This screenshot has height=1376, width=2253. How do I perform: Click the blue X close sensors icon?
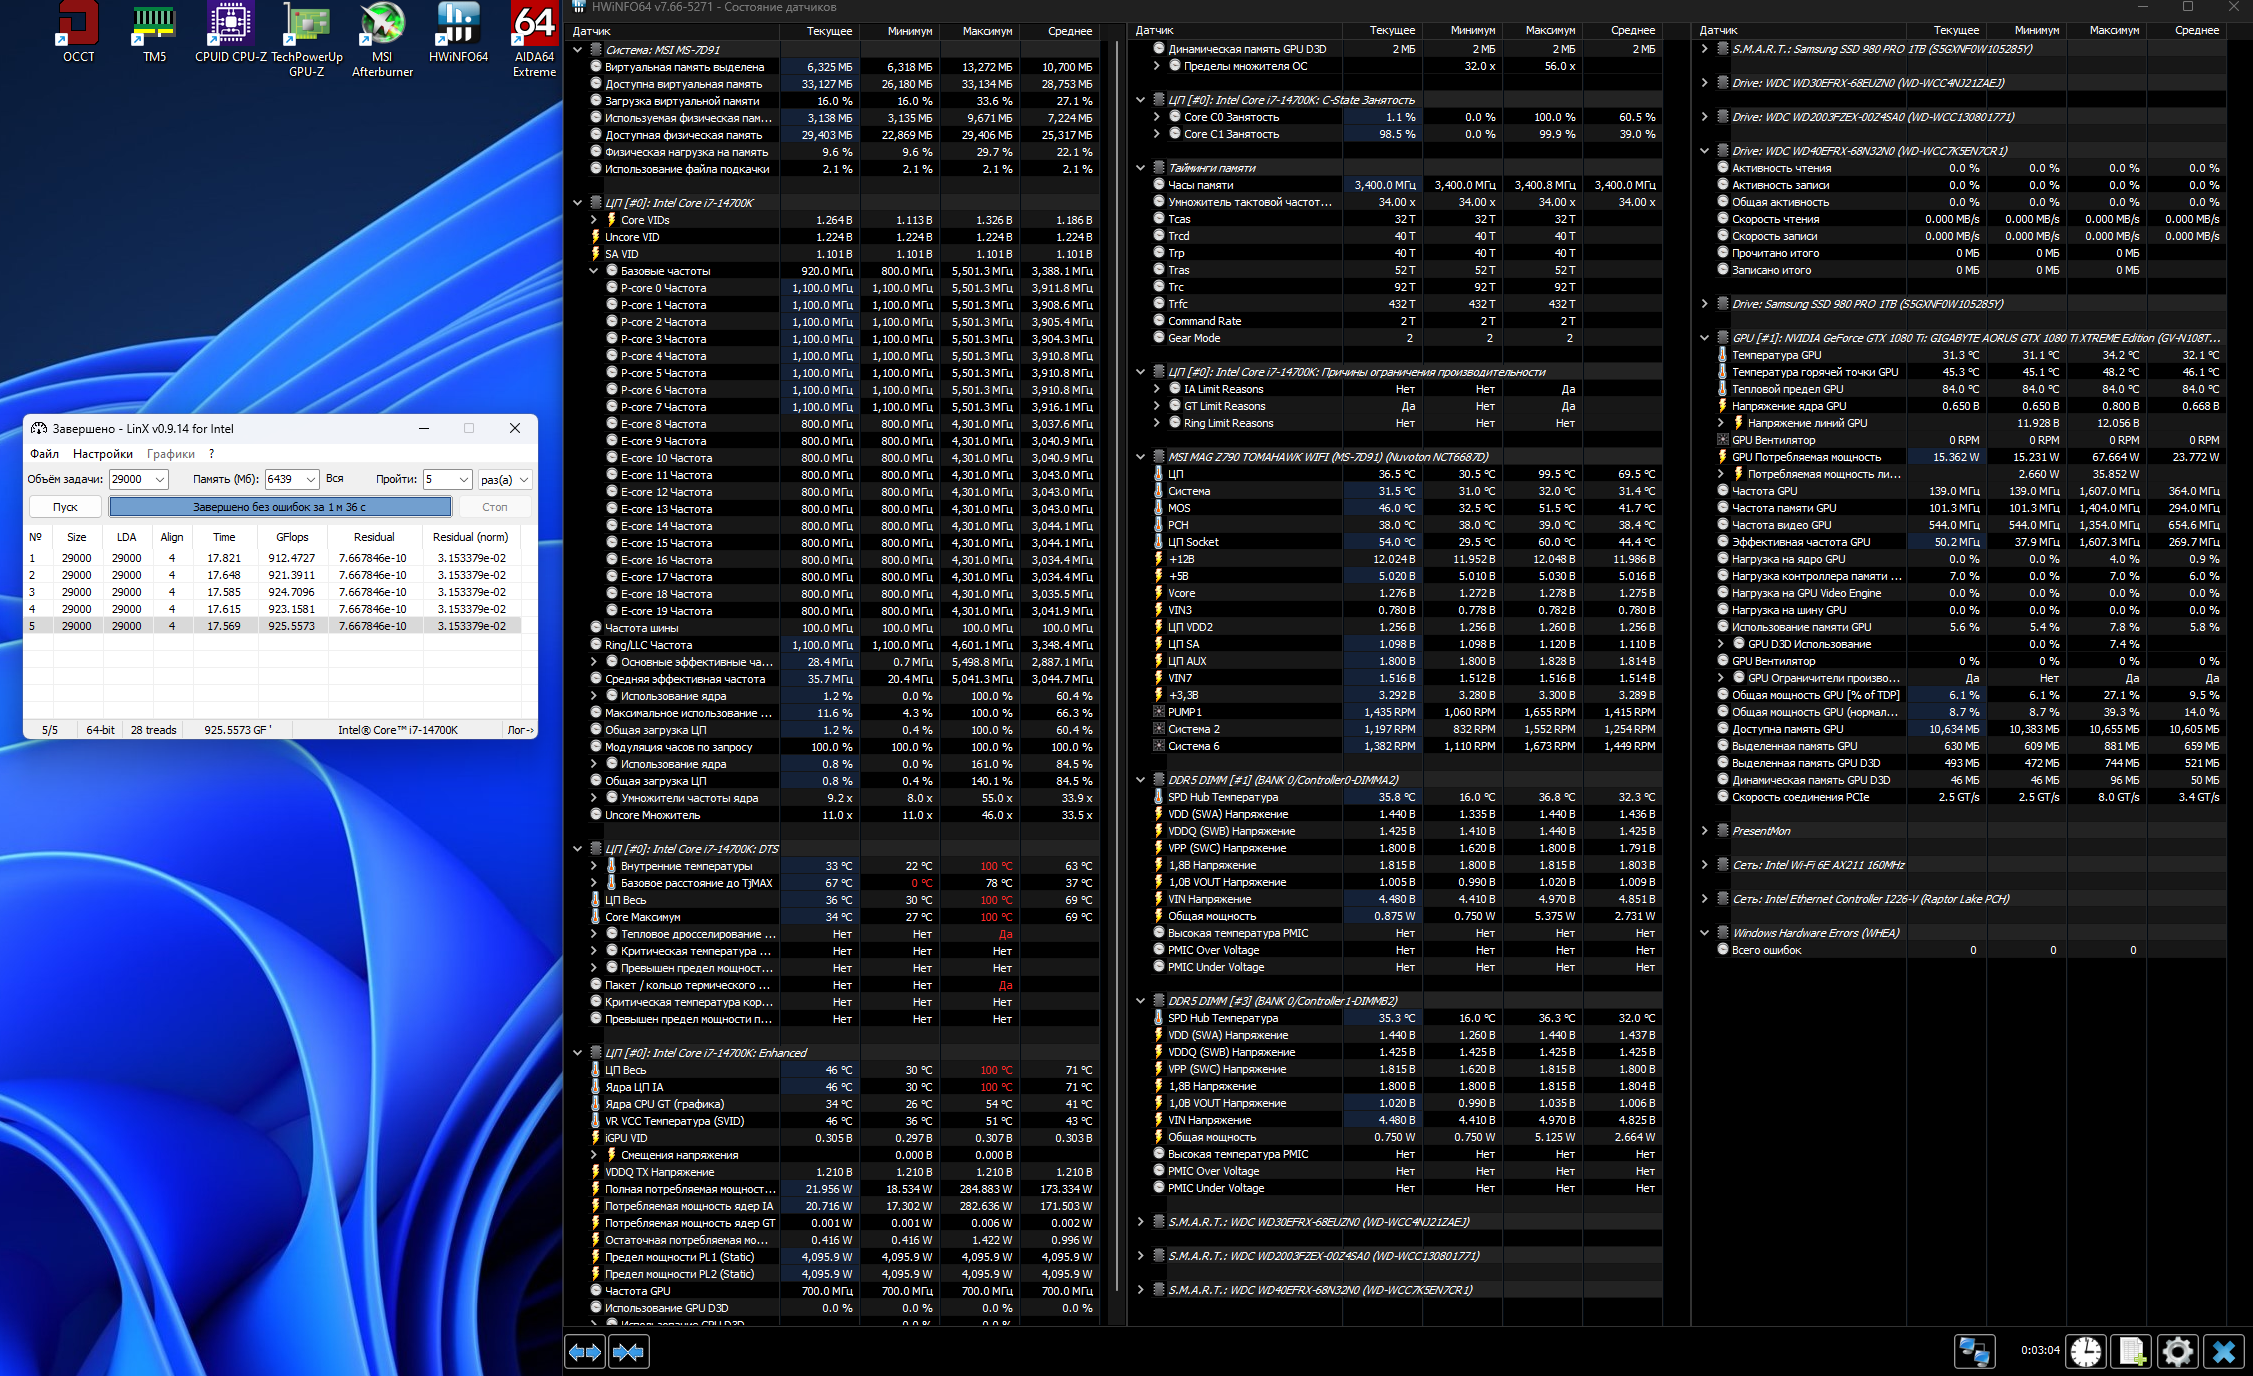tap(2223, 1352)
